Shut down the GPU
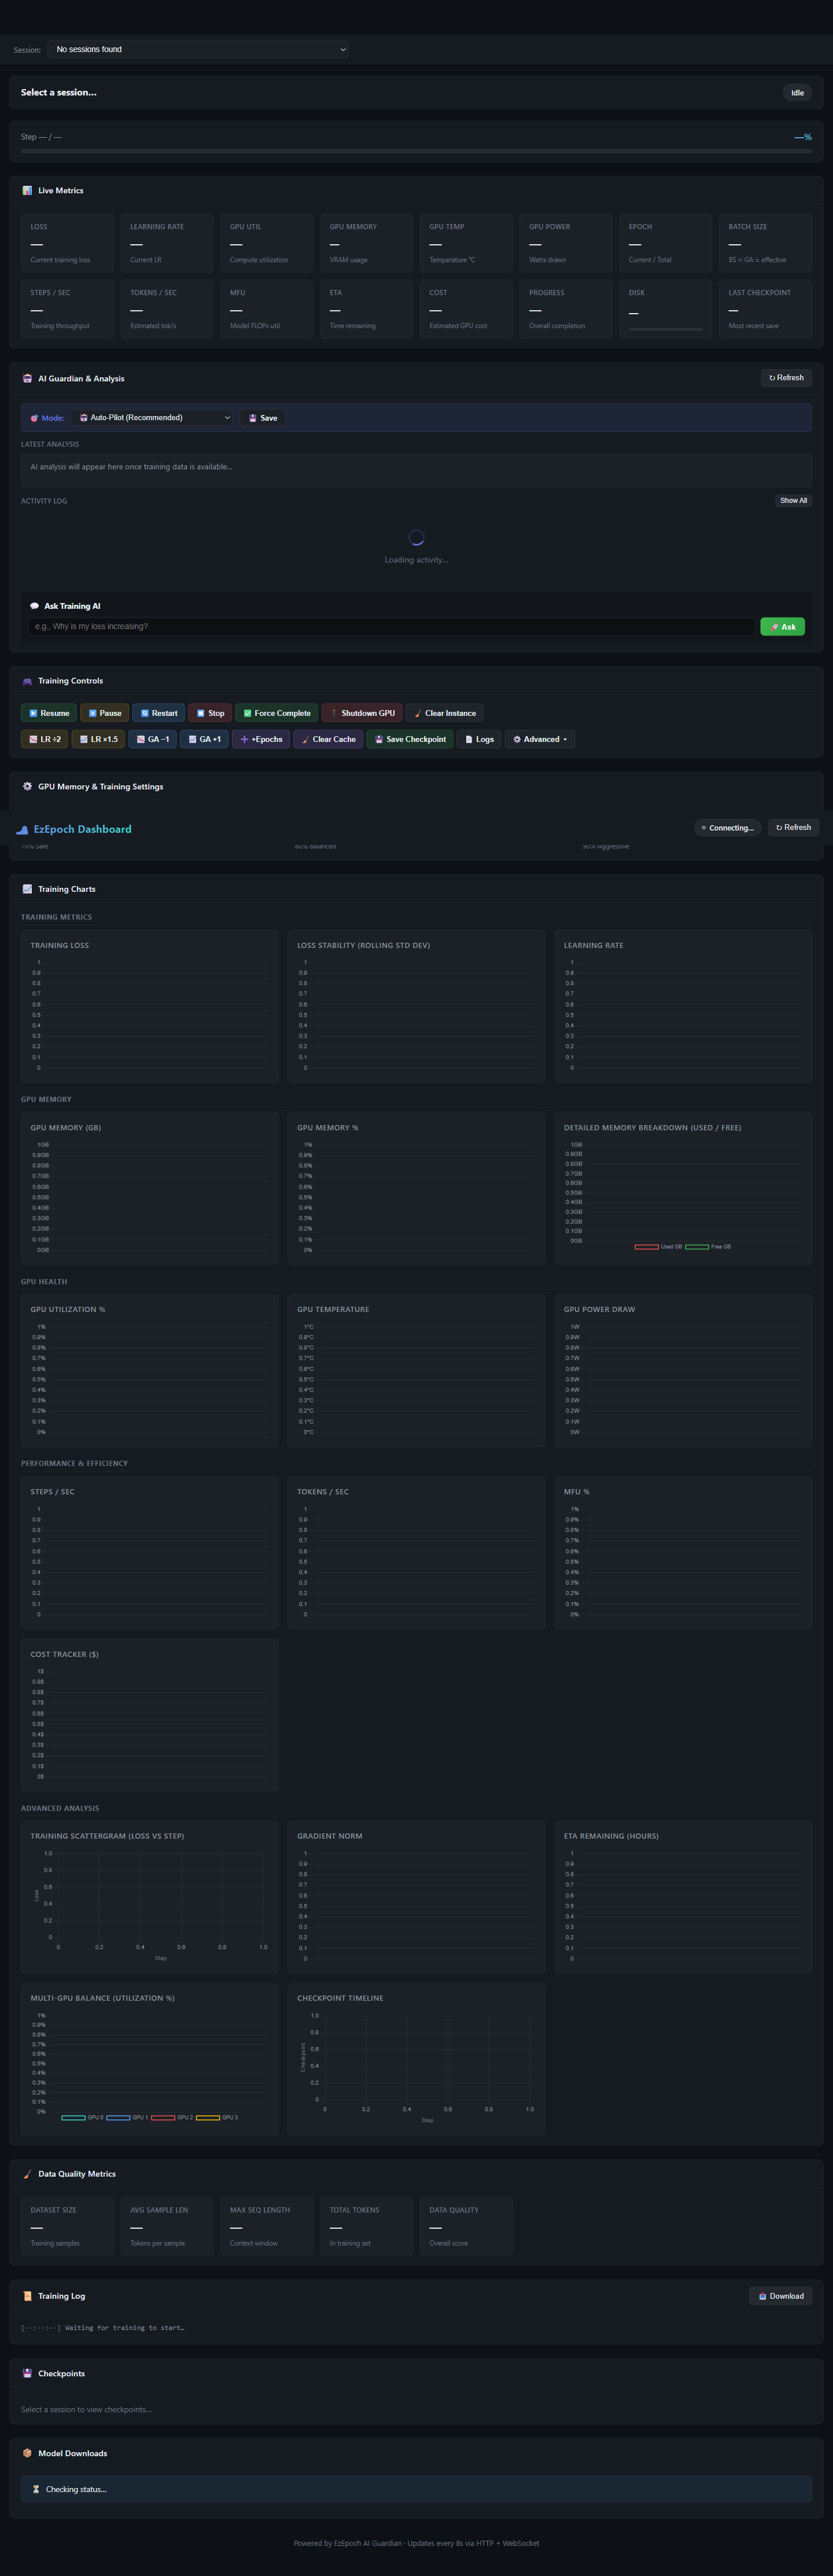The width and height of the screenshot is (833, 2576). click(x=362, y=713)
